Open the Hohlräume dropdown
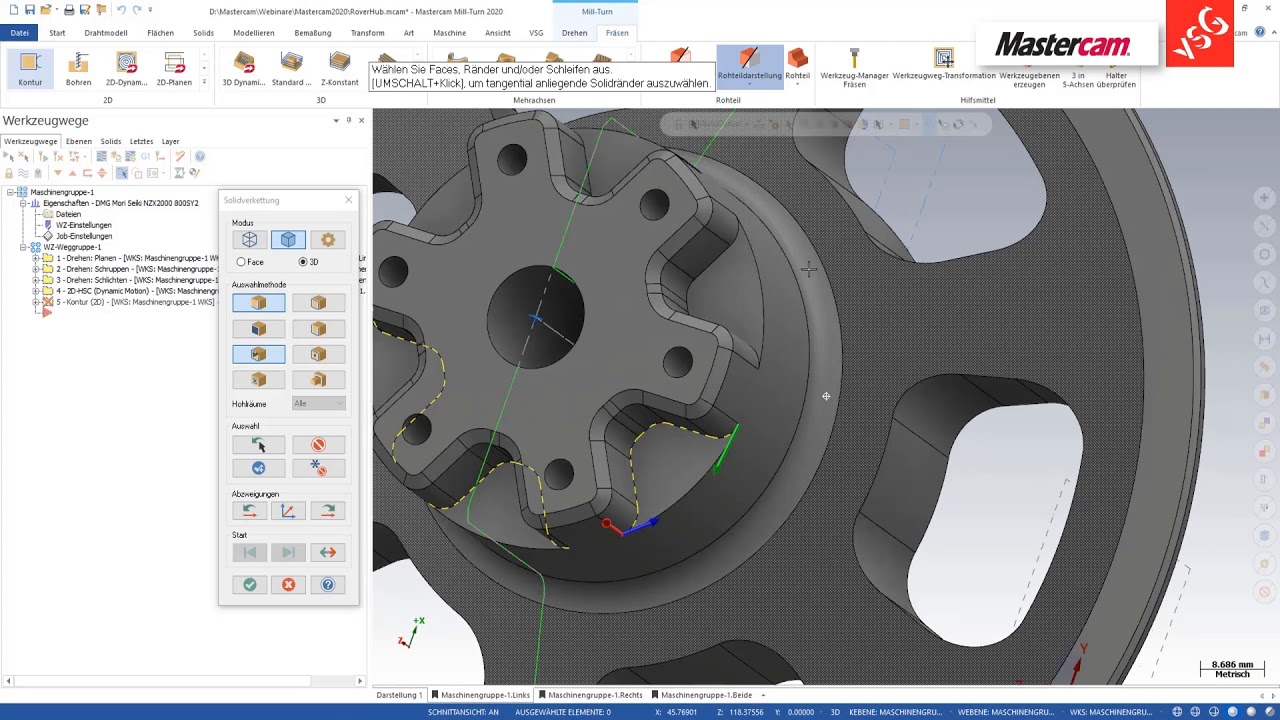The image size is (1280, 720). point(318,403)
